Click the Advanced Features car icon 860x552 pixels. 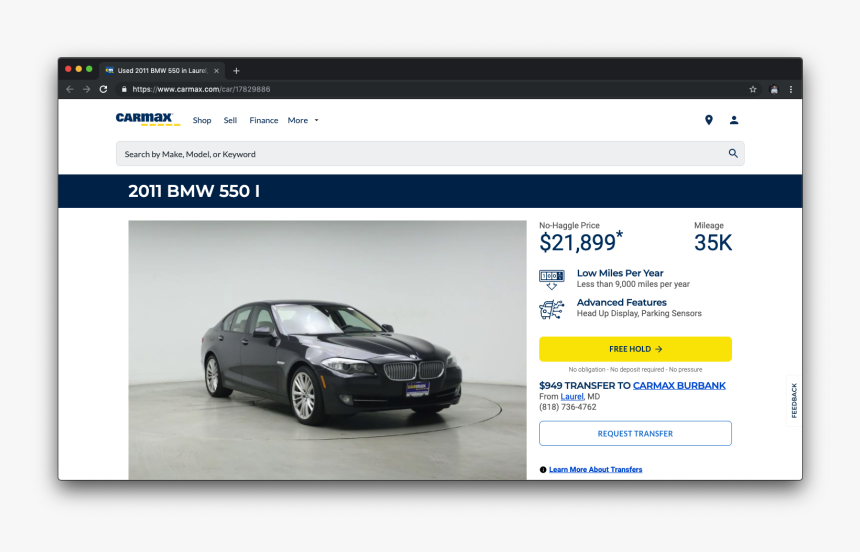tap(552, 309)
